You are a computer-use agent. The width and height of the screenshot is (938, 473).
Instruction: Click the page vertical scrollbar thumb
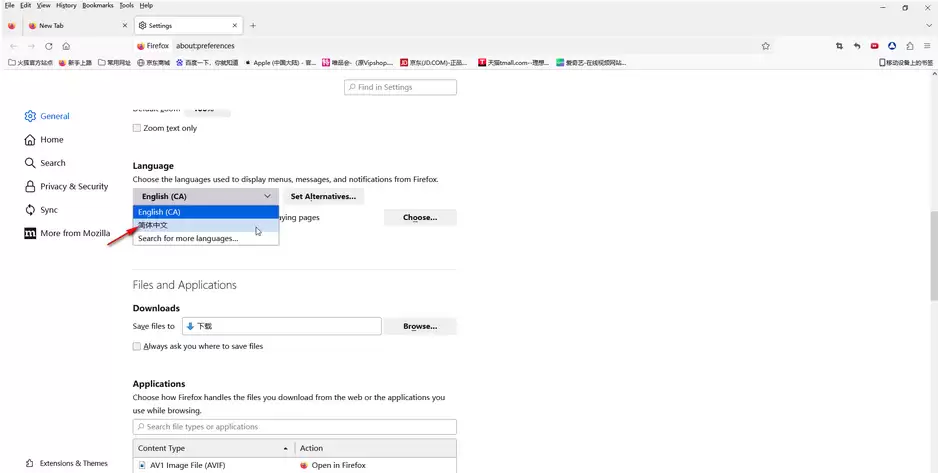coord(934,255)
